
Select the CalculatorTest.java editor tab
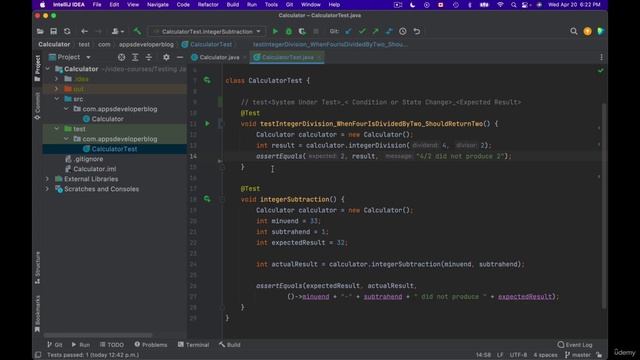pyautogui.click(x=287, y=58)
